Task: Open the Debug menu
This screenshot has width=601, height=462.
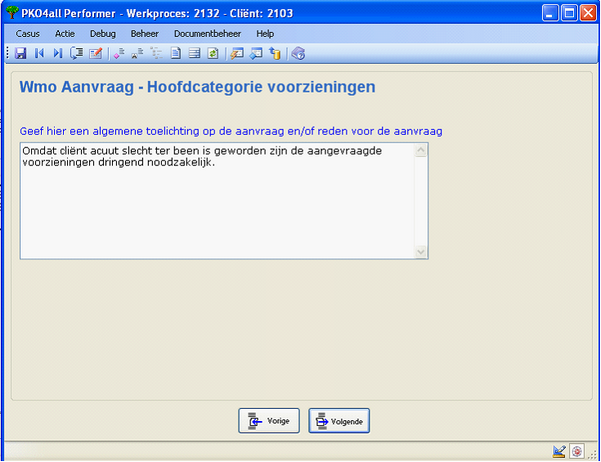Action: click(x=103, y=34)
